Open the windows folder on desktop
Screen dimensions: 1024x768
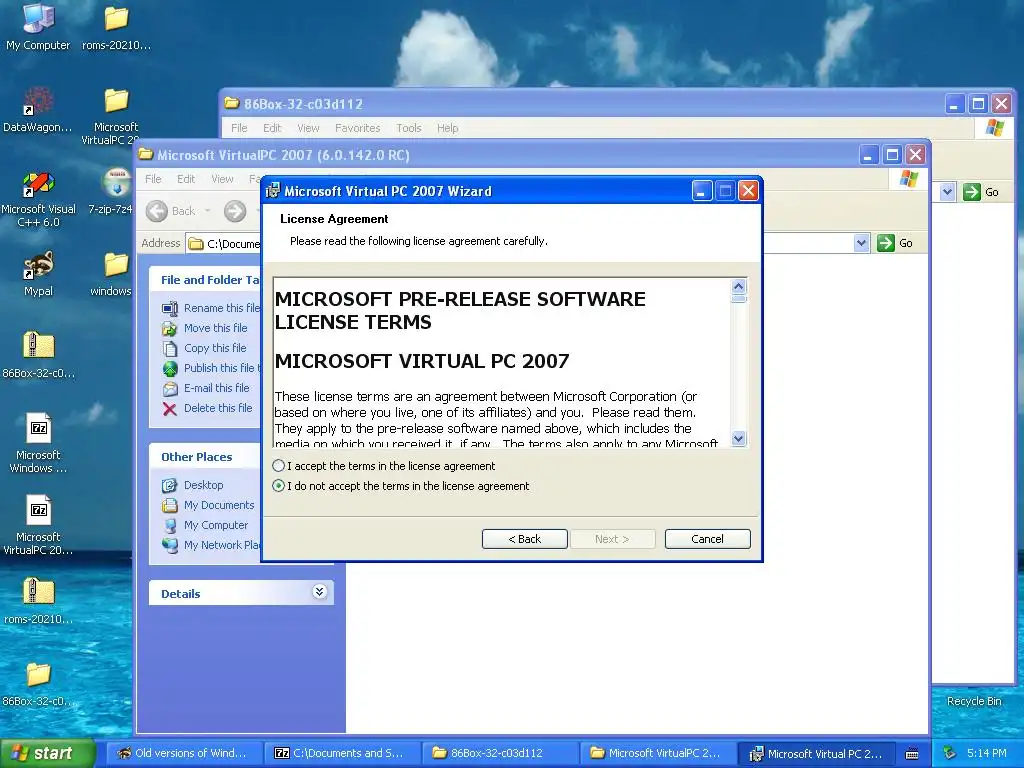115,273
